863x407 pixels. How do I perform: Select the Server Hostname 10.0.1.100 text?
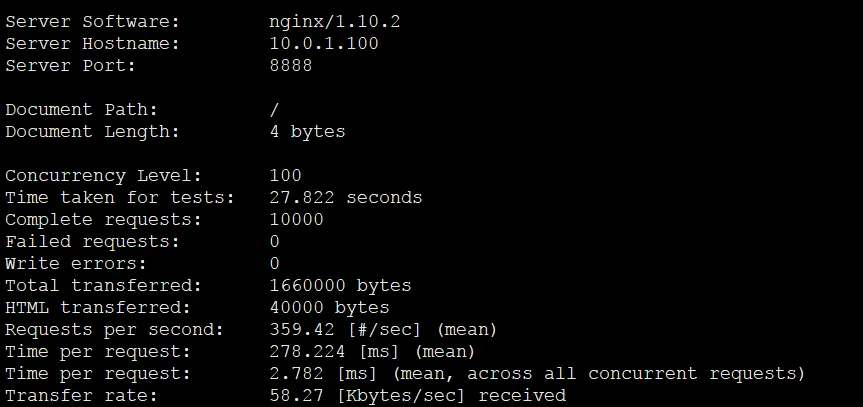click(x=324, y=44)
